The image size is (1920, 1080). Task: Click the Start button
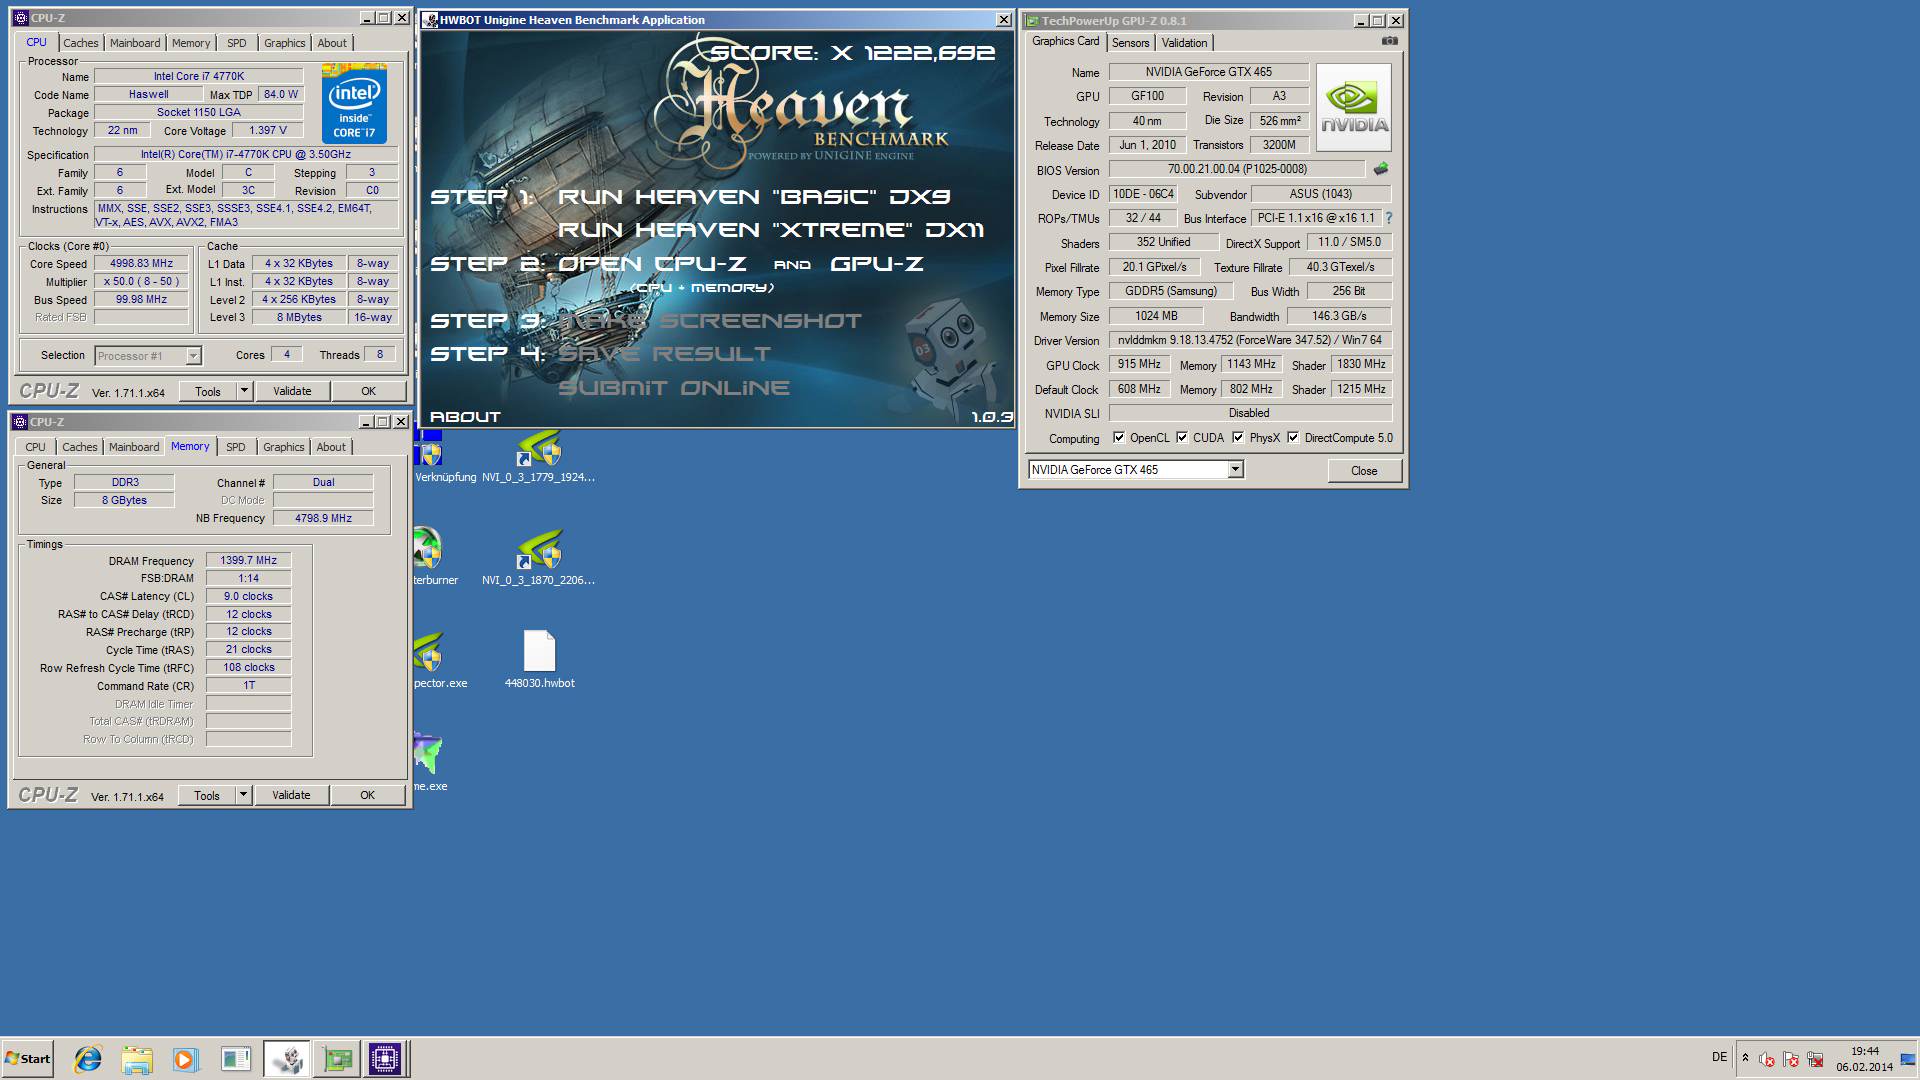point(28,1058)
